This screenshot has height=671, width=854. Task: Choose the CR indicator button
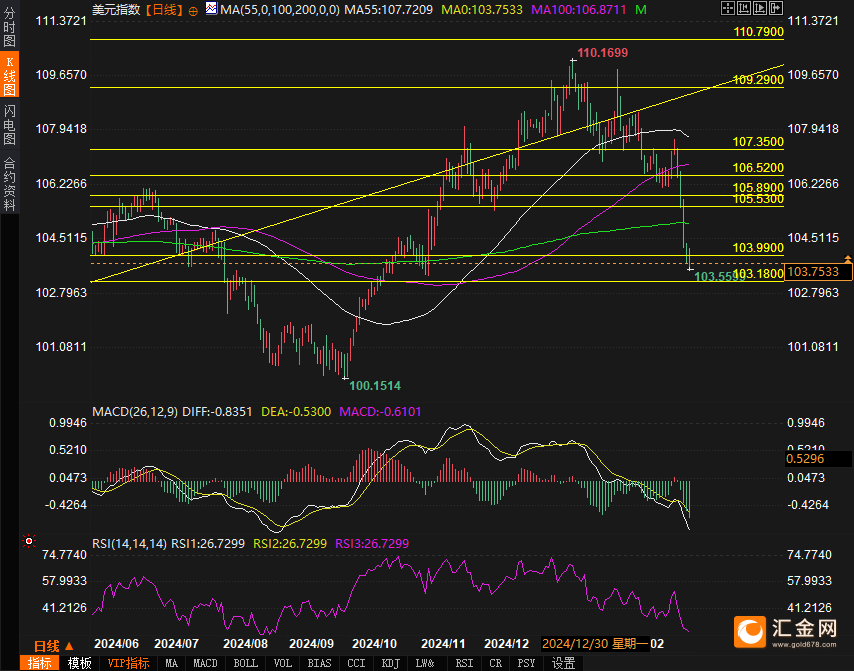(495, 663)
